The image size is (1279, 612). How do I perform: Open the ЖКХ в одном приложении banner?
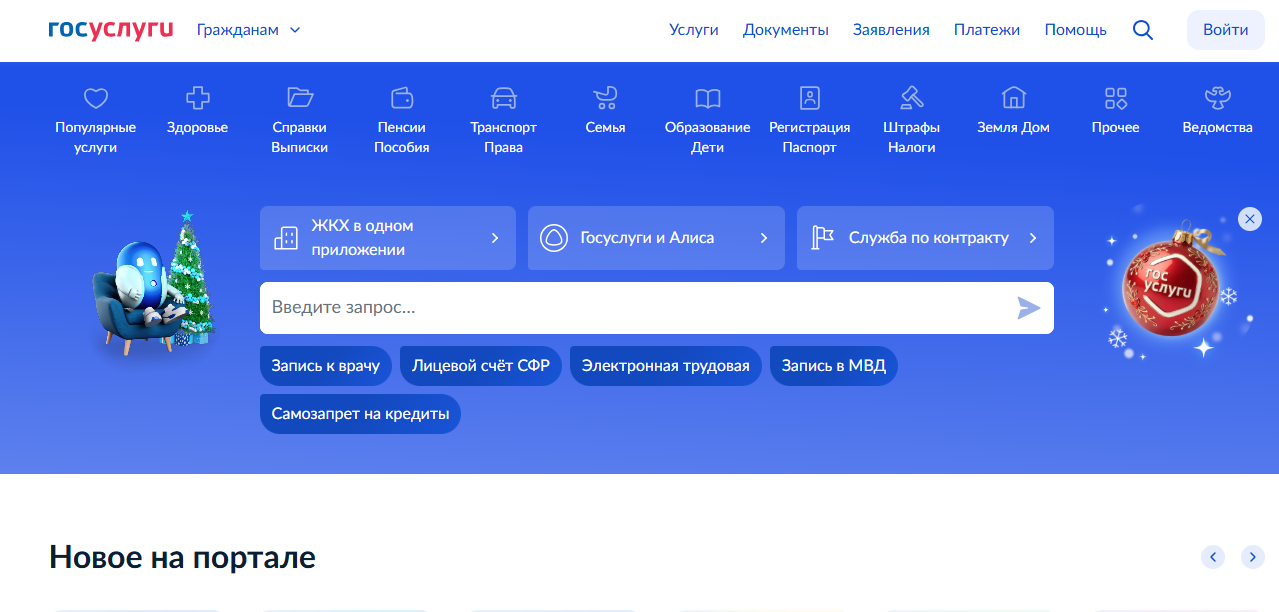click(x=387, y=238)
